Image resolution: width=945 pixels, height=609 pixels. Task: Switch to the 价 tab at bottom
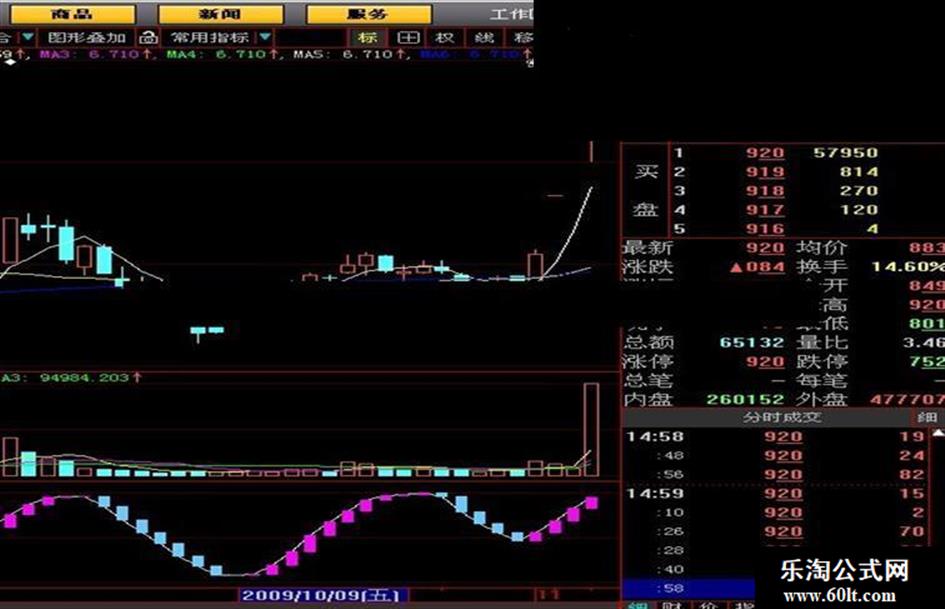[x=709, y=604]
